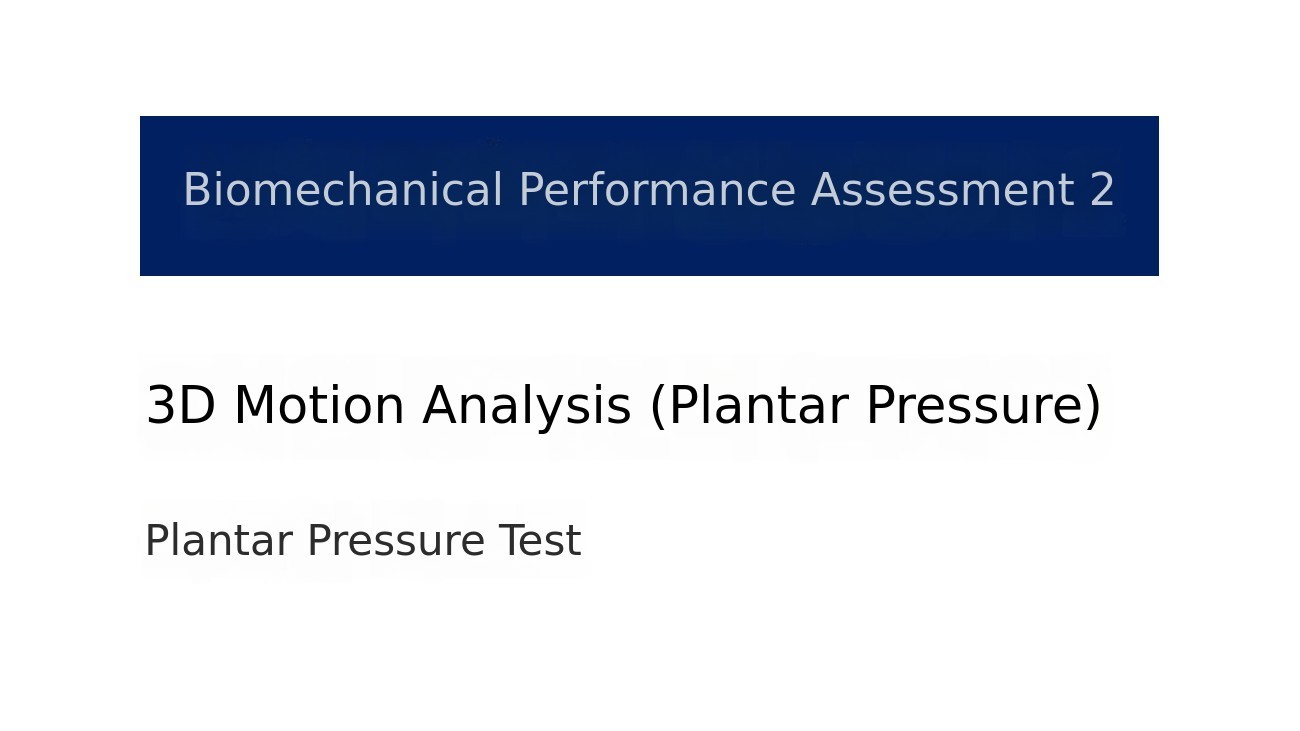Click 3D at the start of the heading
Viewport: 1300px width, 731px height.
[x=181, y=406]
